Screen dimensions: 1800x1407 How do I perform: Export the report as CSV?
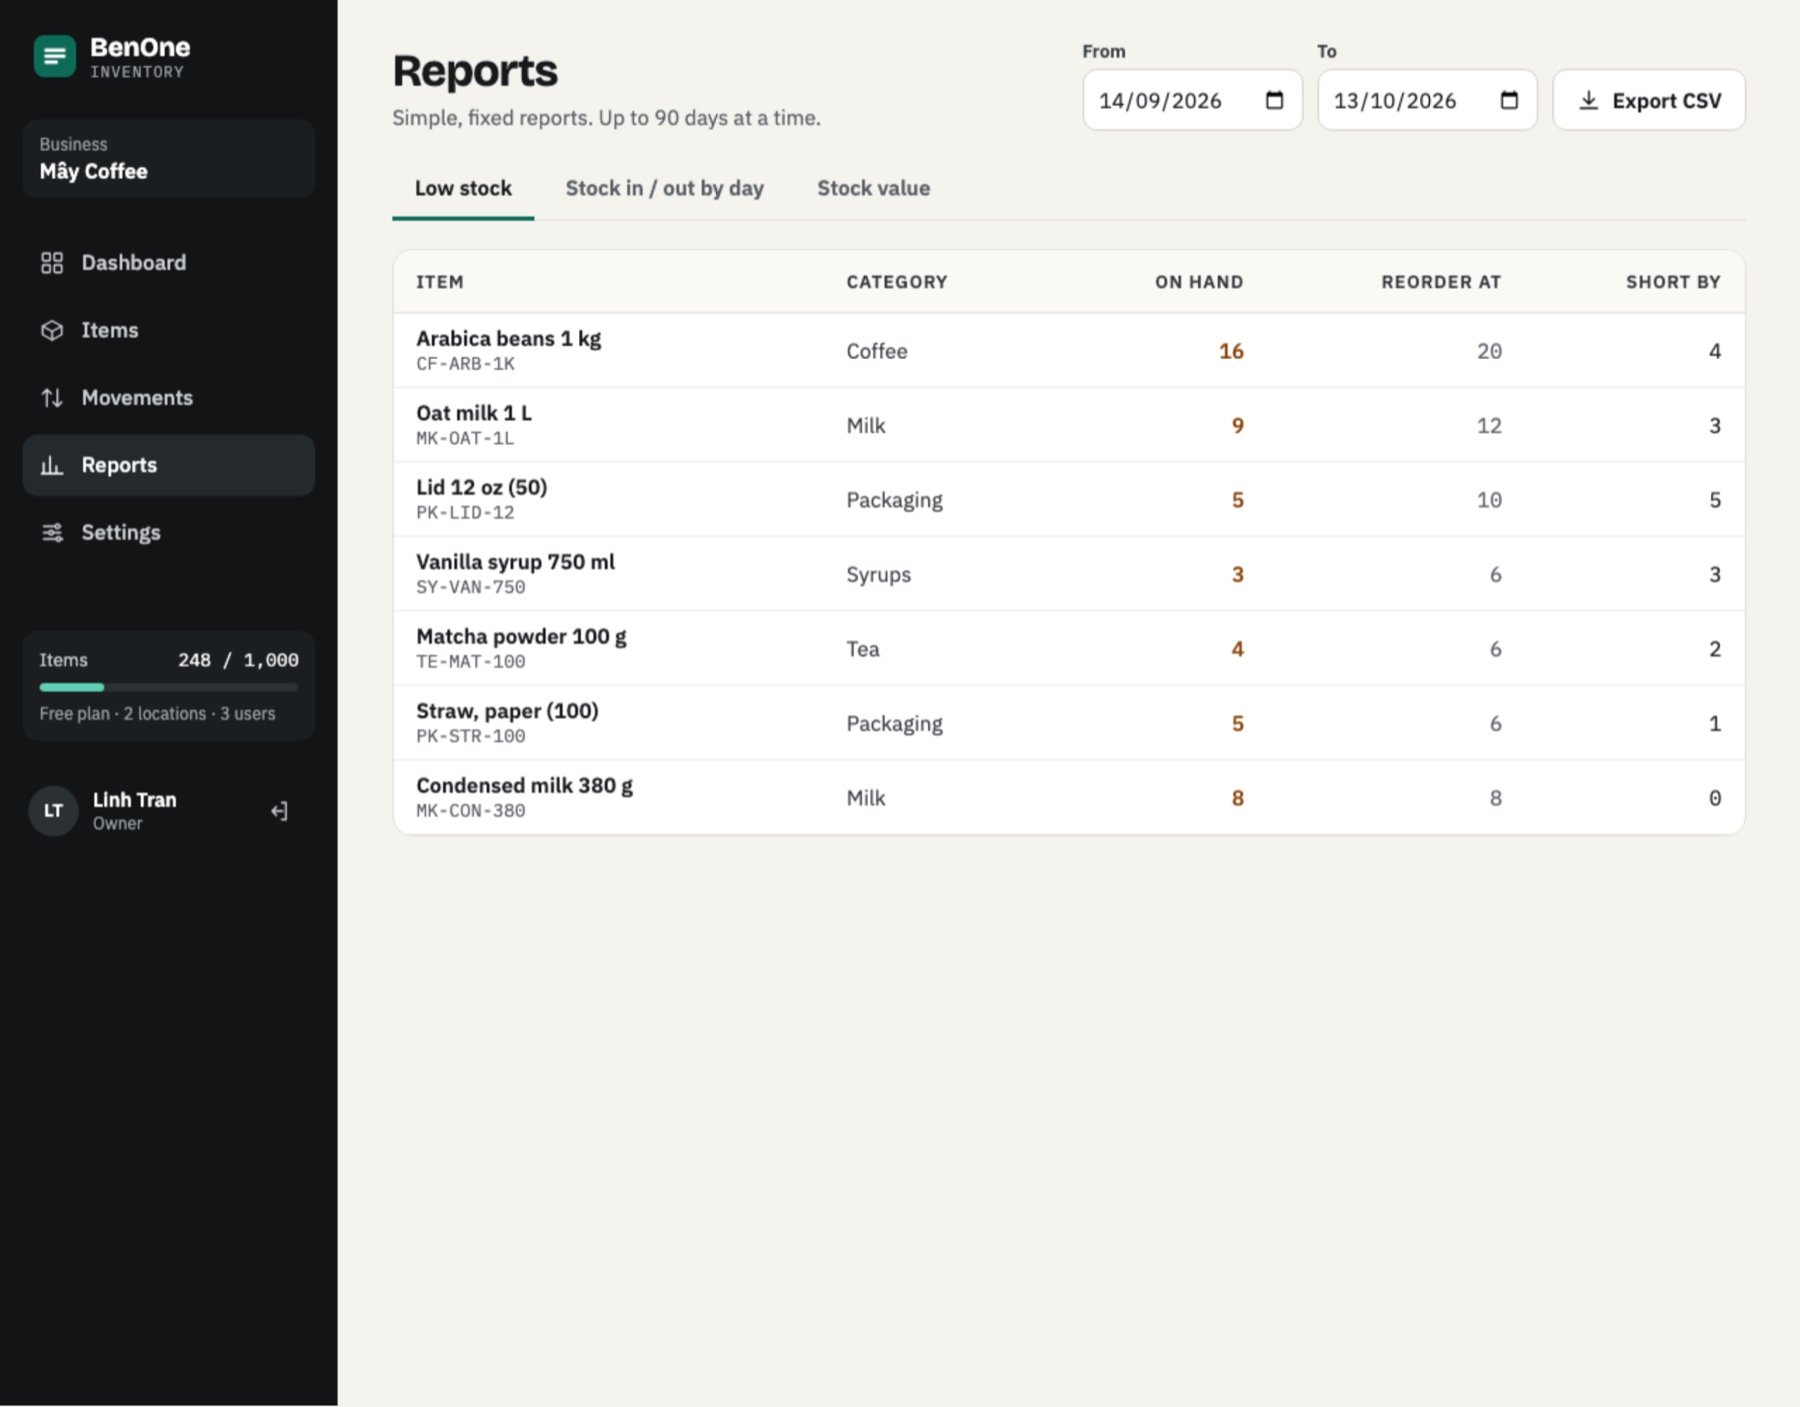click(x=1649, y=100)
